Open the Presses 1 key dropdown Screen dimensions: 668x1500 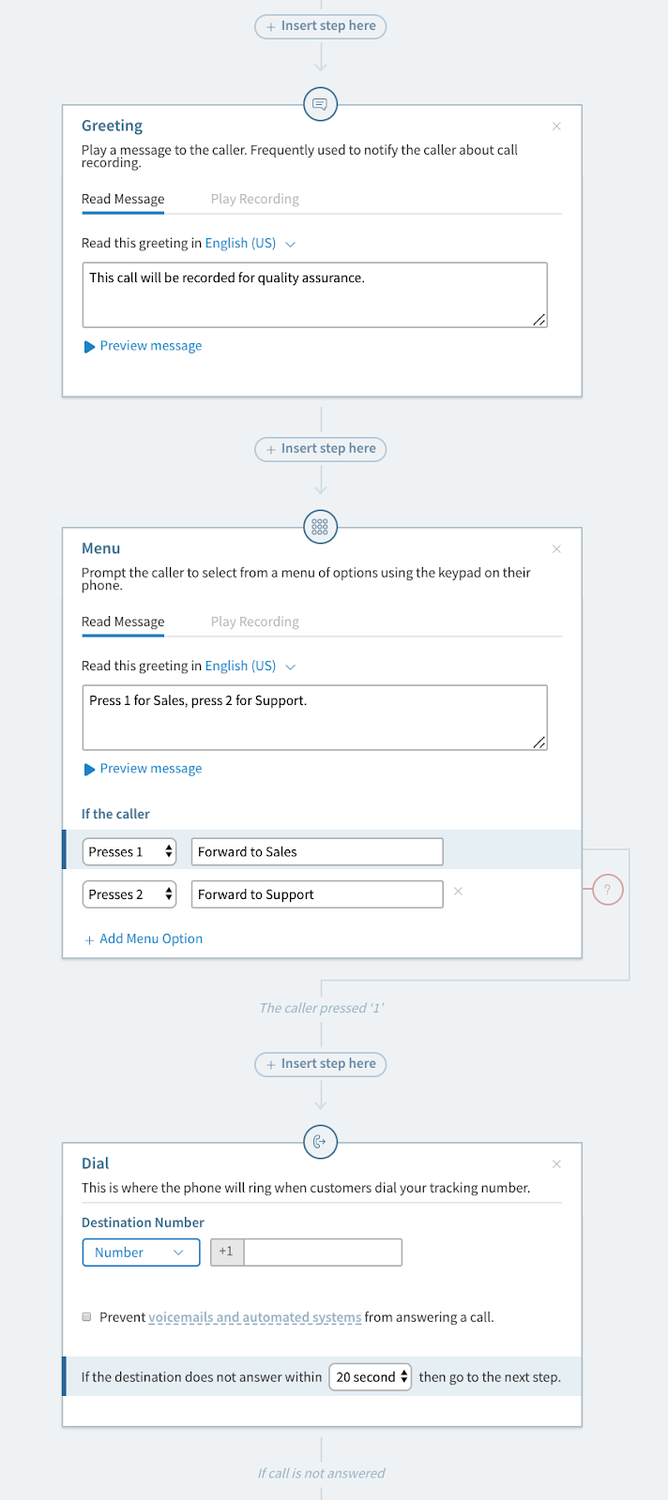(x=130, y=852)
